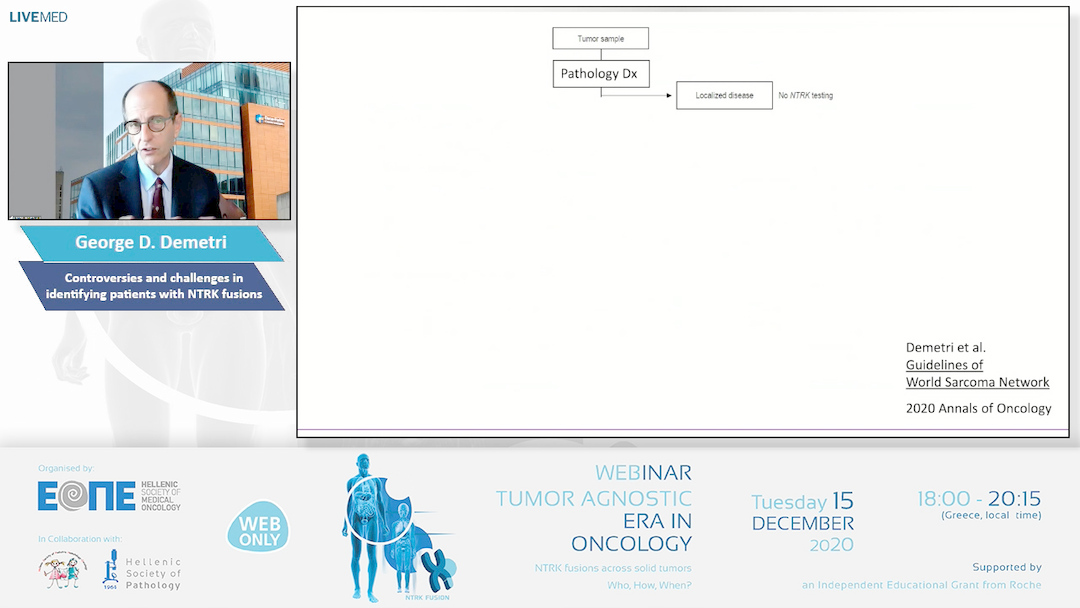Click 'Supported by' text
This screenshot has height=608, width=1080.
pos(1007,567)
